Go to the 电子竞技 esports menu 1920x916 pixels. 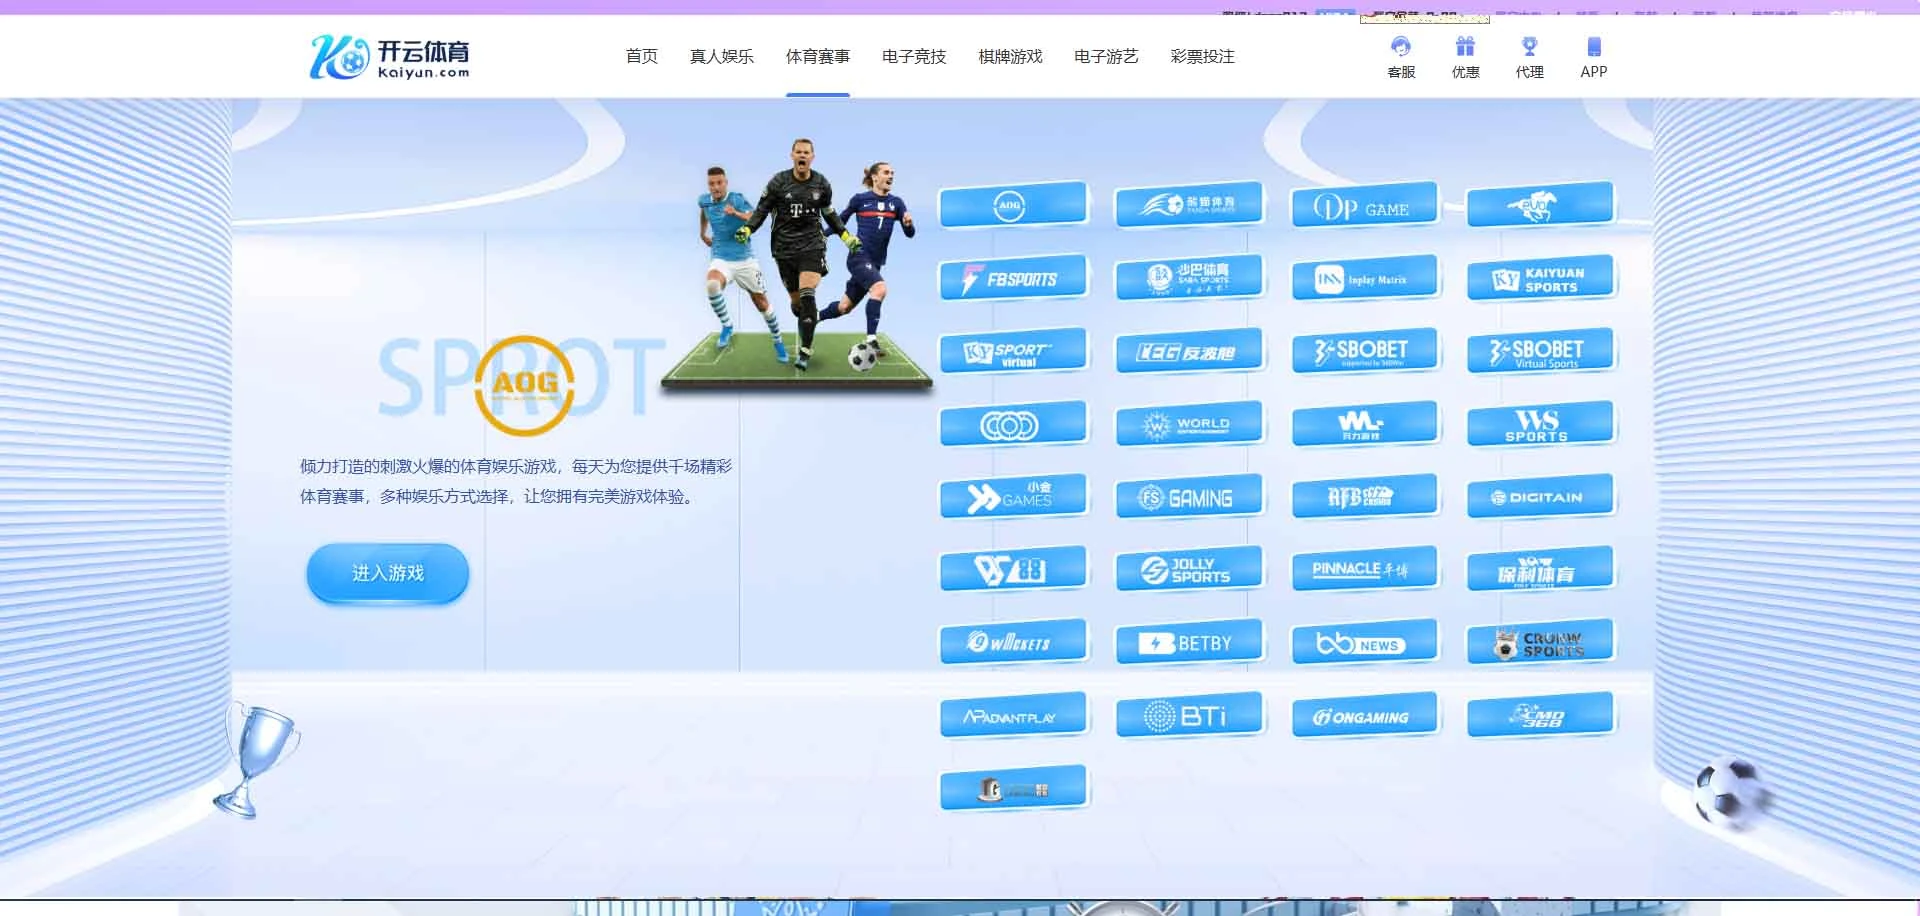[x=913, y=57]
